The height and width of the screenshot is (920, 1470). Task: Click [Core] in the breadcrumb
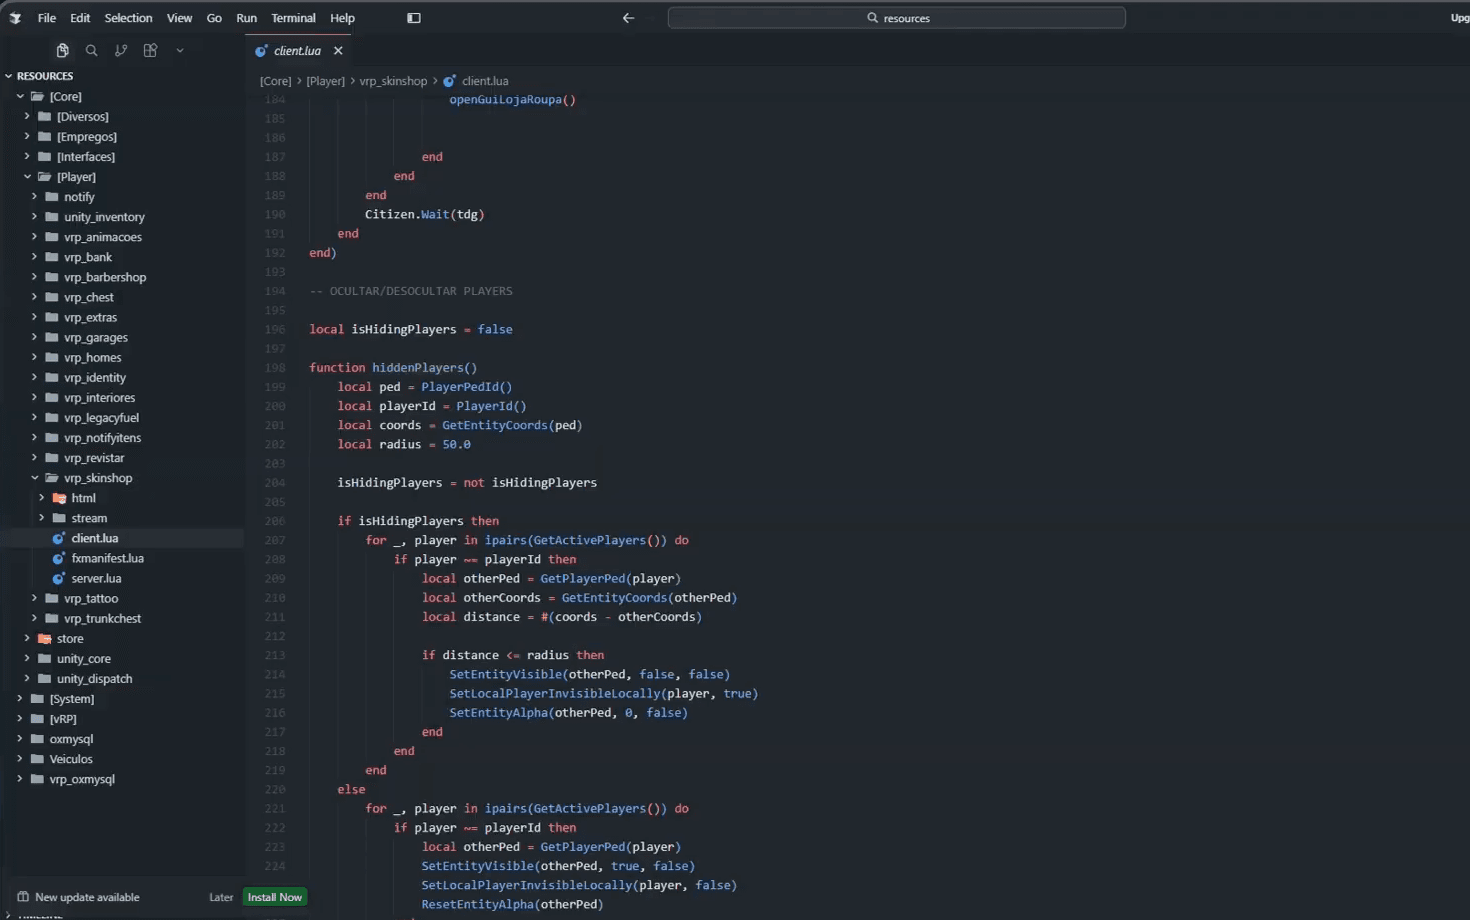coord(275,81)
